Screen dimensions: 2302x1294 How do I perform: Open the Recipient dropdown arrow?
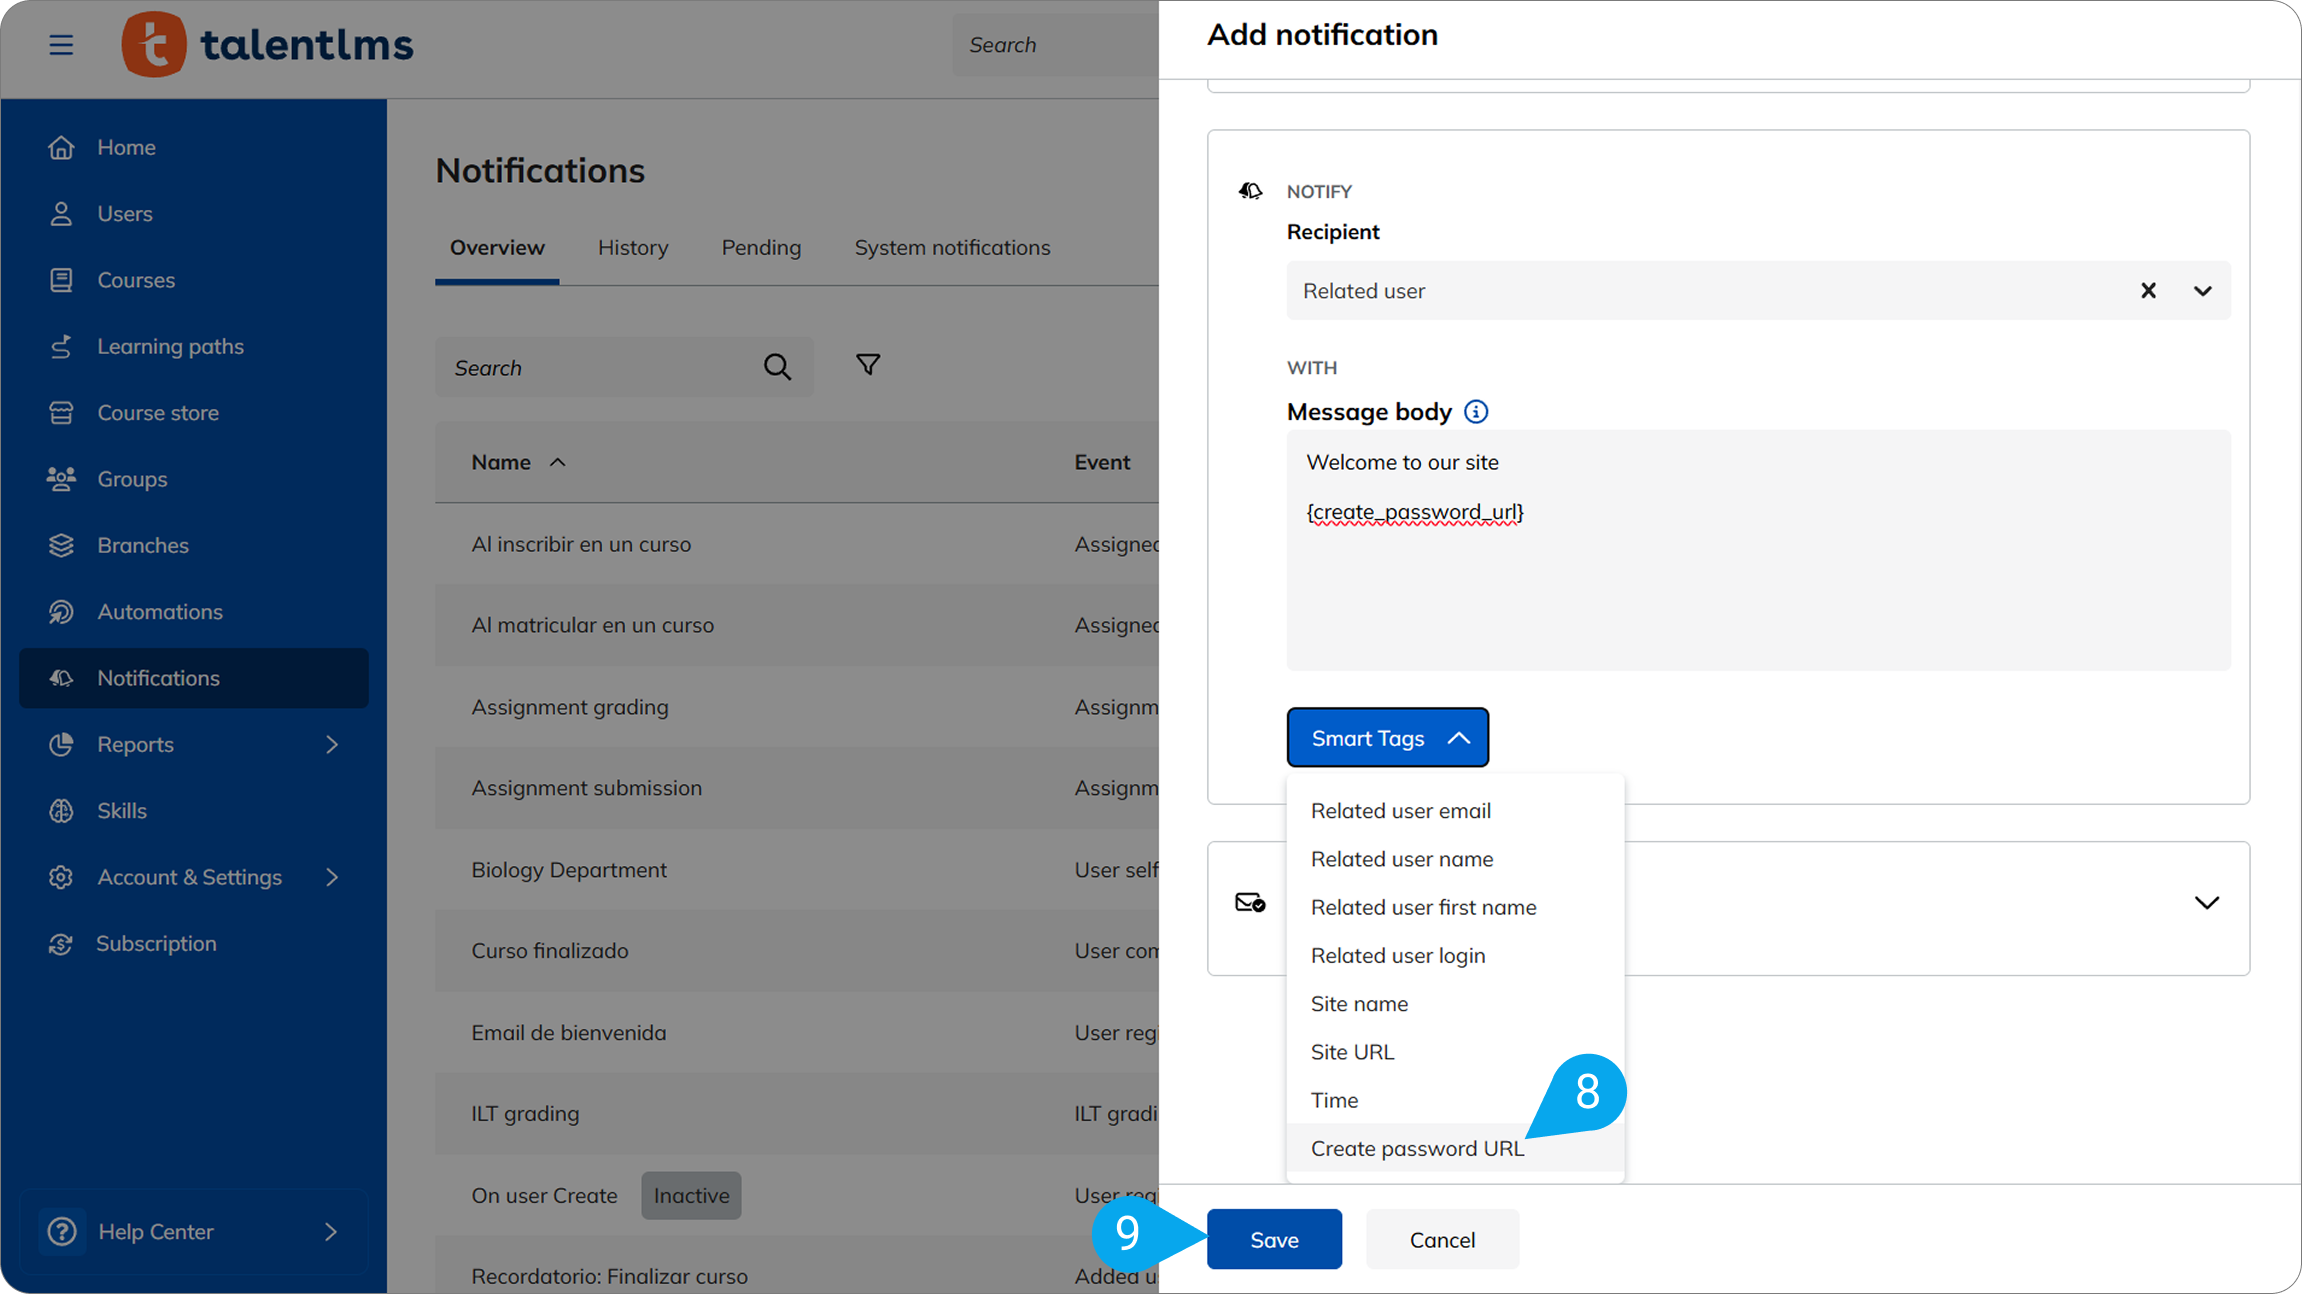[x=2202, y=291]
